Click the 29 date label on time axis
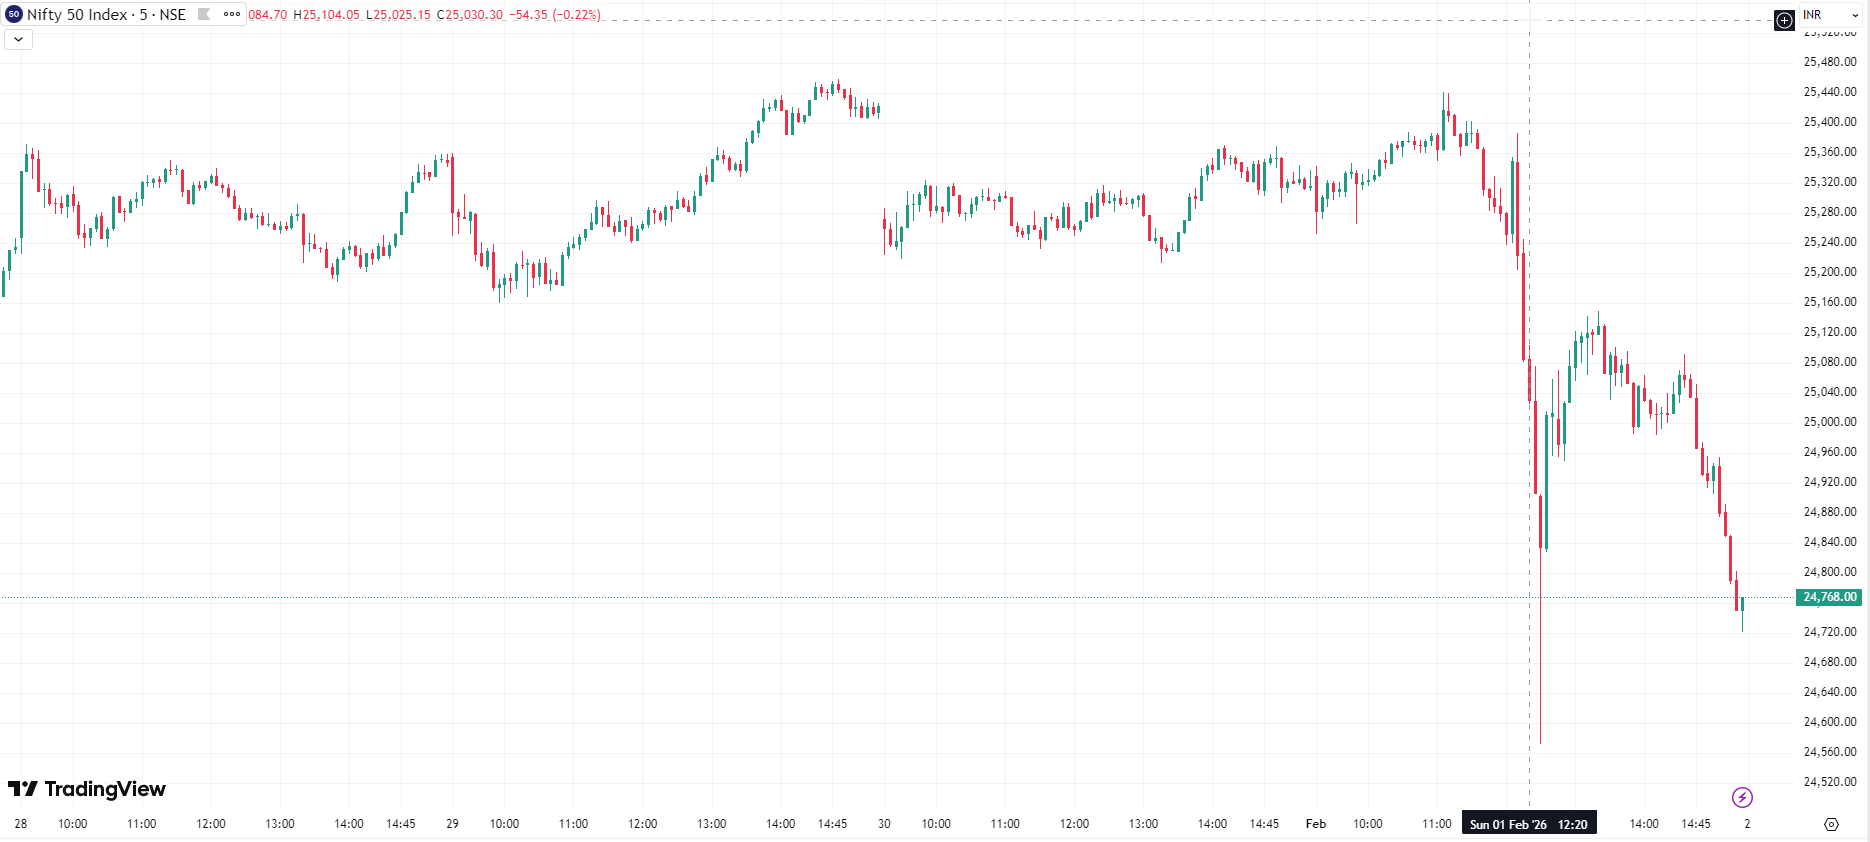Image resolution: width=1870 pixels, height=842 pixels. (x=452, y=824)
